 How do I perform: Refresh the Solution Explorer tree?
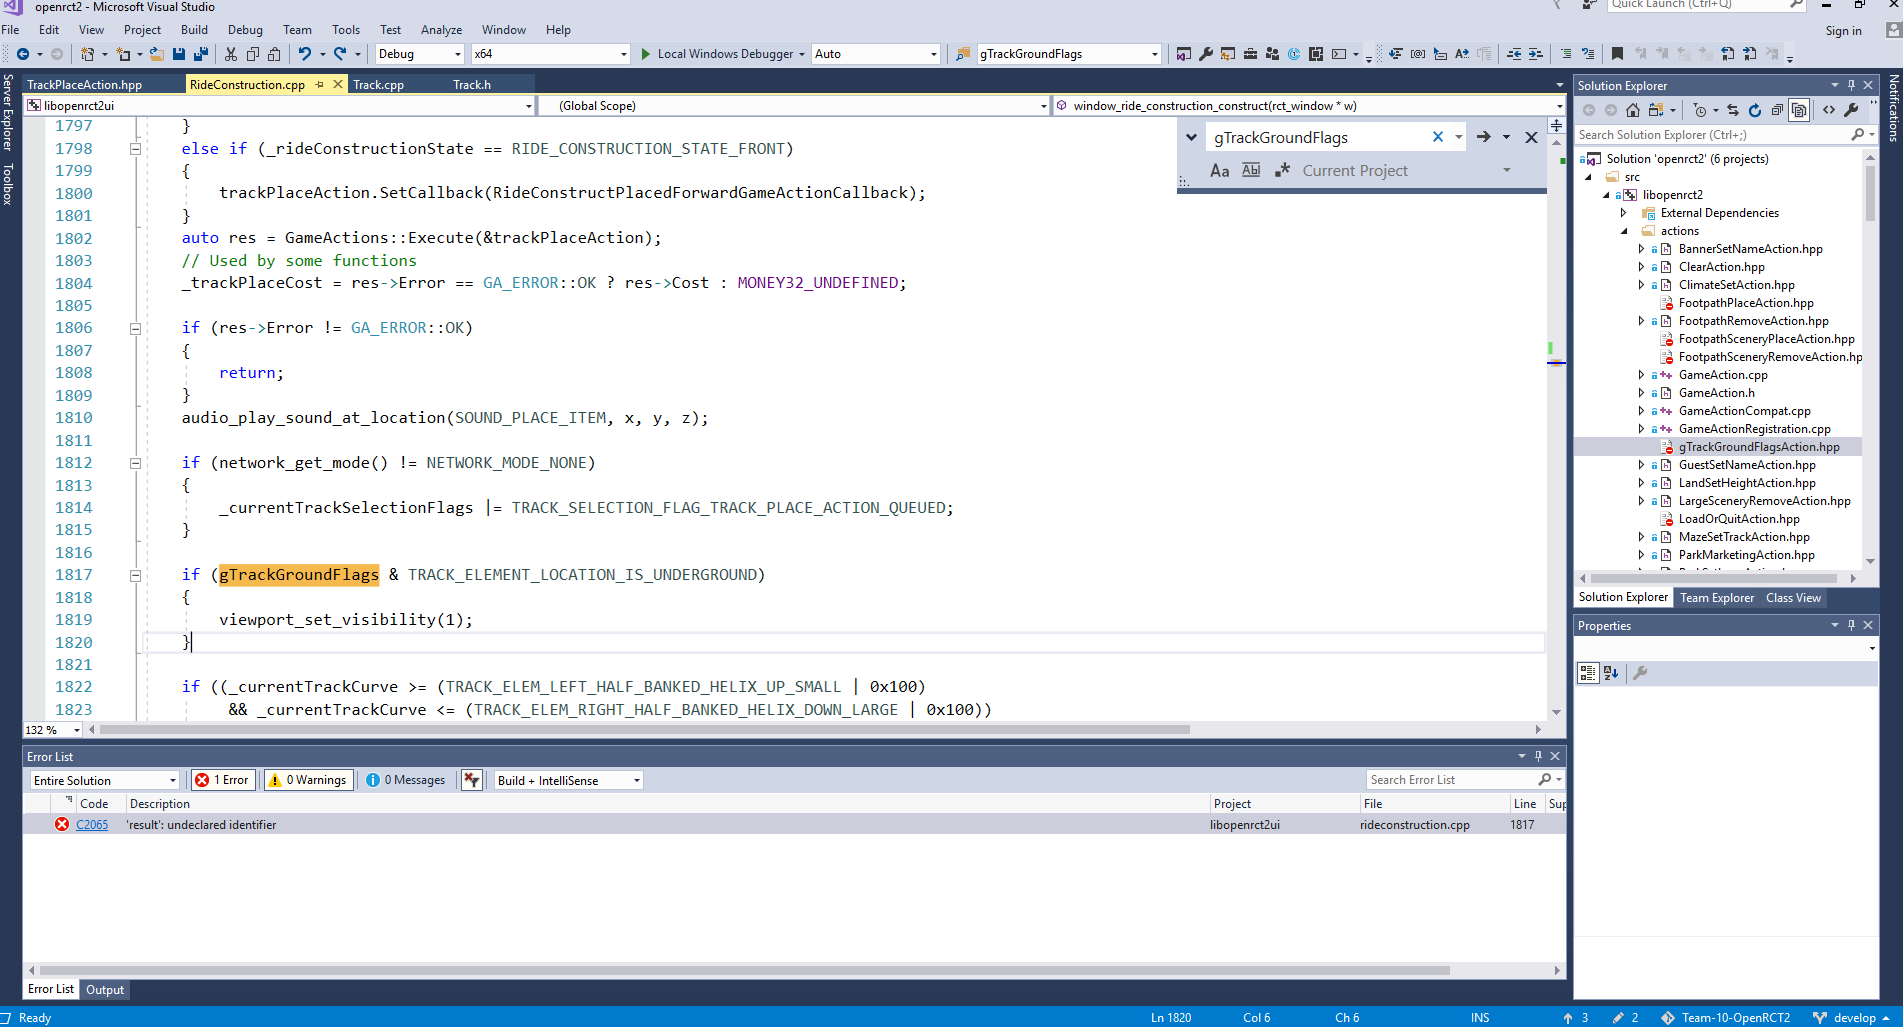1755,110
